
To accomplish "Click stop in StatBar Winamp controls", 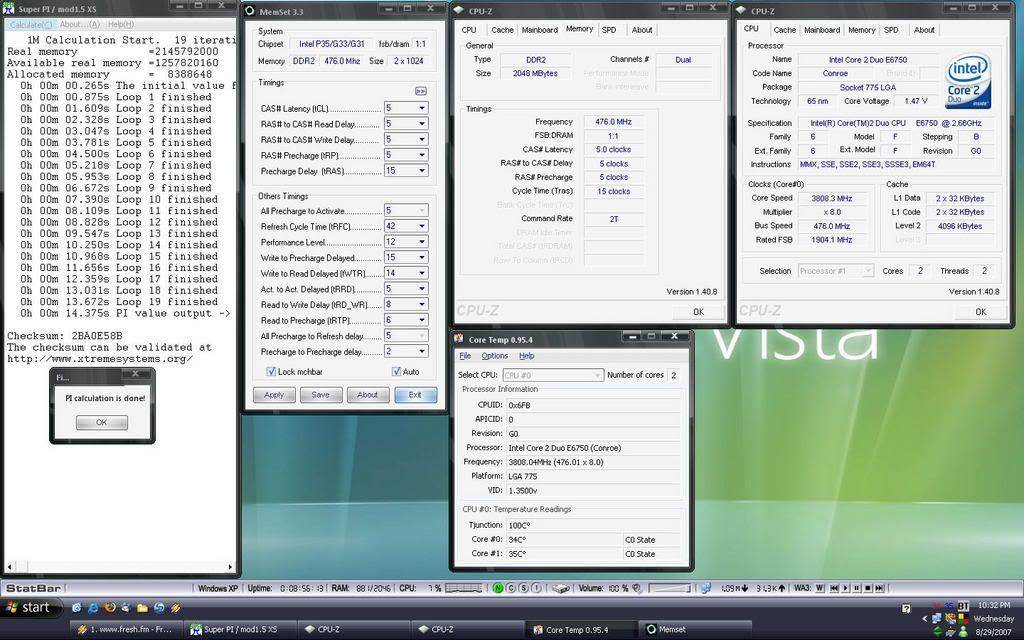I will (x=868, y=588).
